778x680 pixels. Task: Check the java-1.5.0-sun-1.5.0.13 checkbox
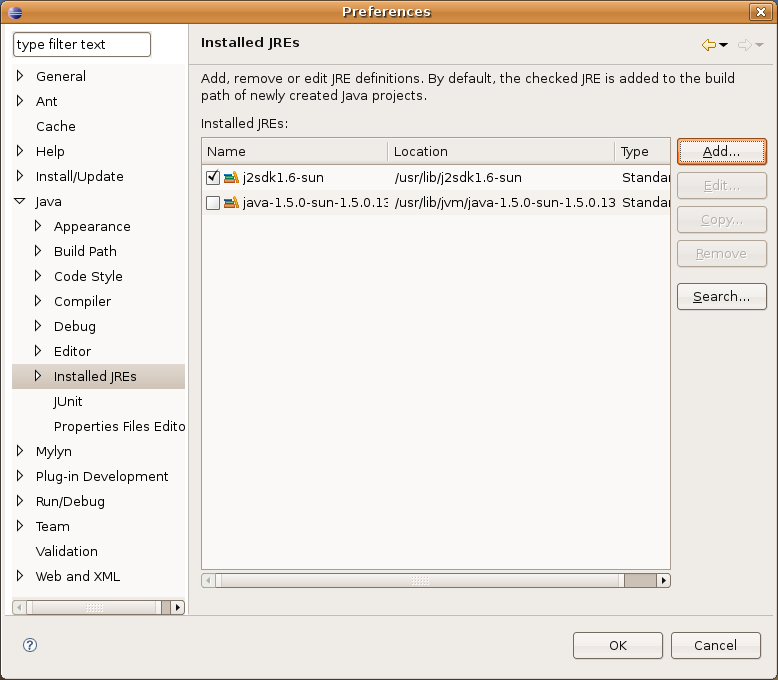coord(212,203)
